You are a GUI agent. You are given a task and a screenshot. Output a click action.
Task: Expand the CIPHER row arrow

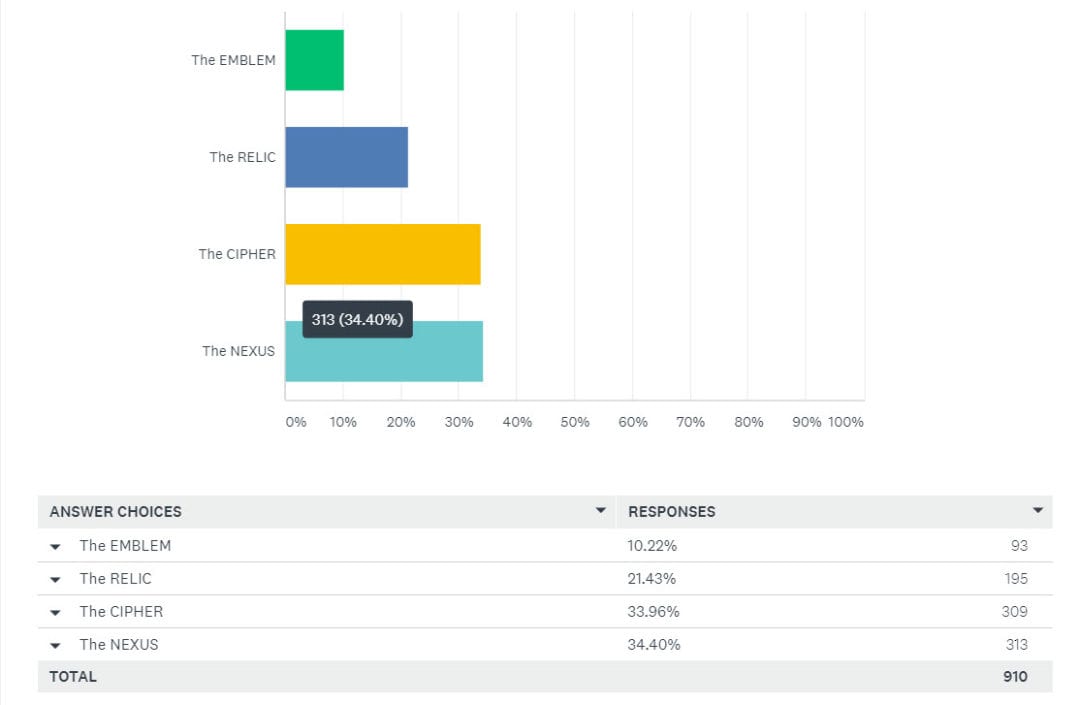point(56,613)
